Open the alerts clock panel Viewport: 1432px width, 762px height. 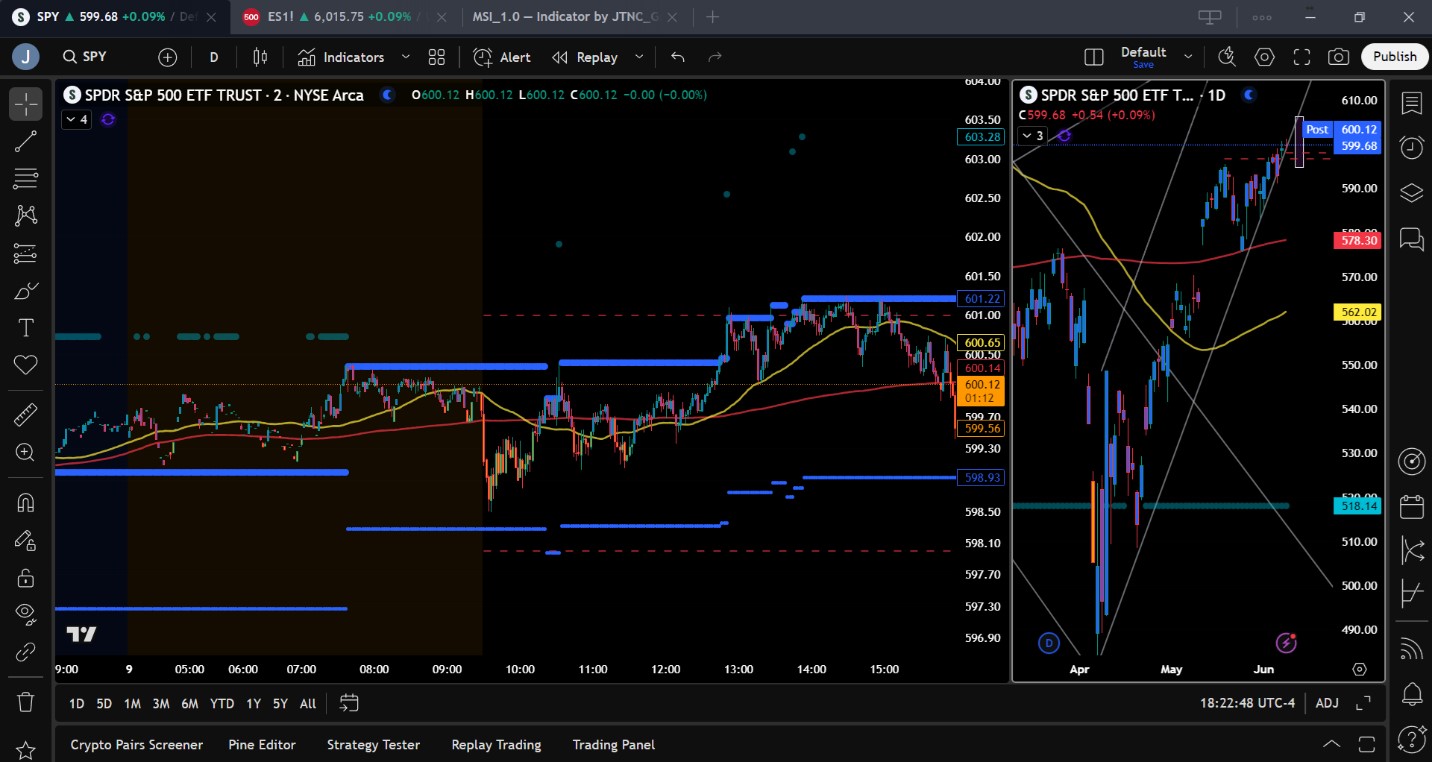pos(1412,148)
